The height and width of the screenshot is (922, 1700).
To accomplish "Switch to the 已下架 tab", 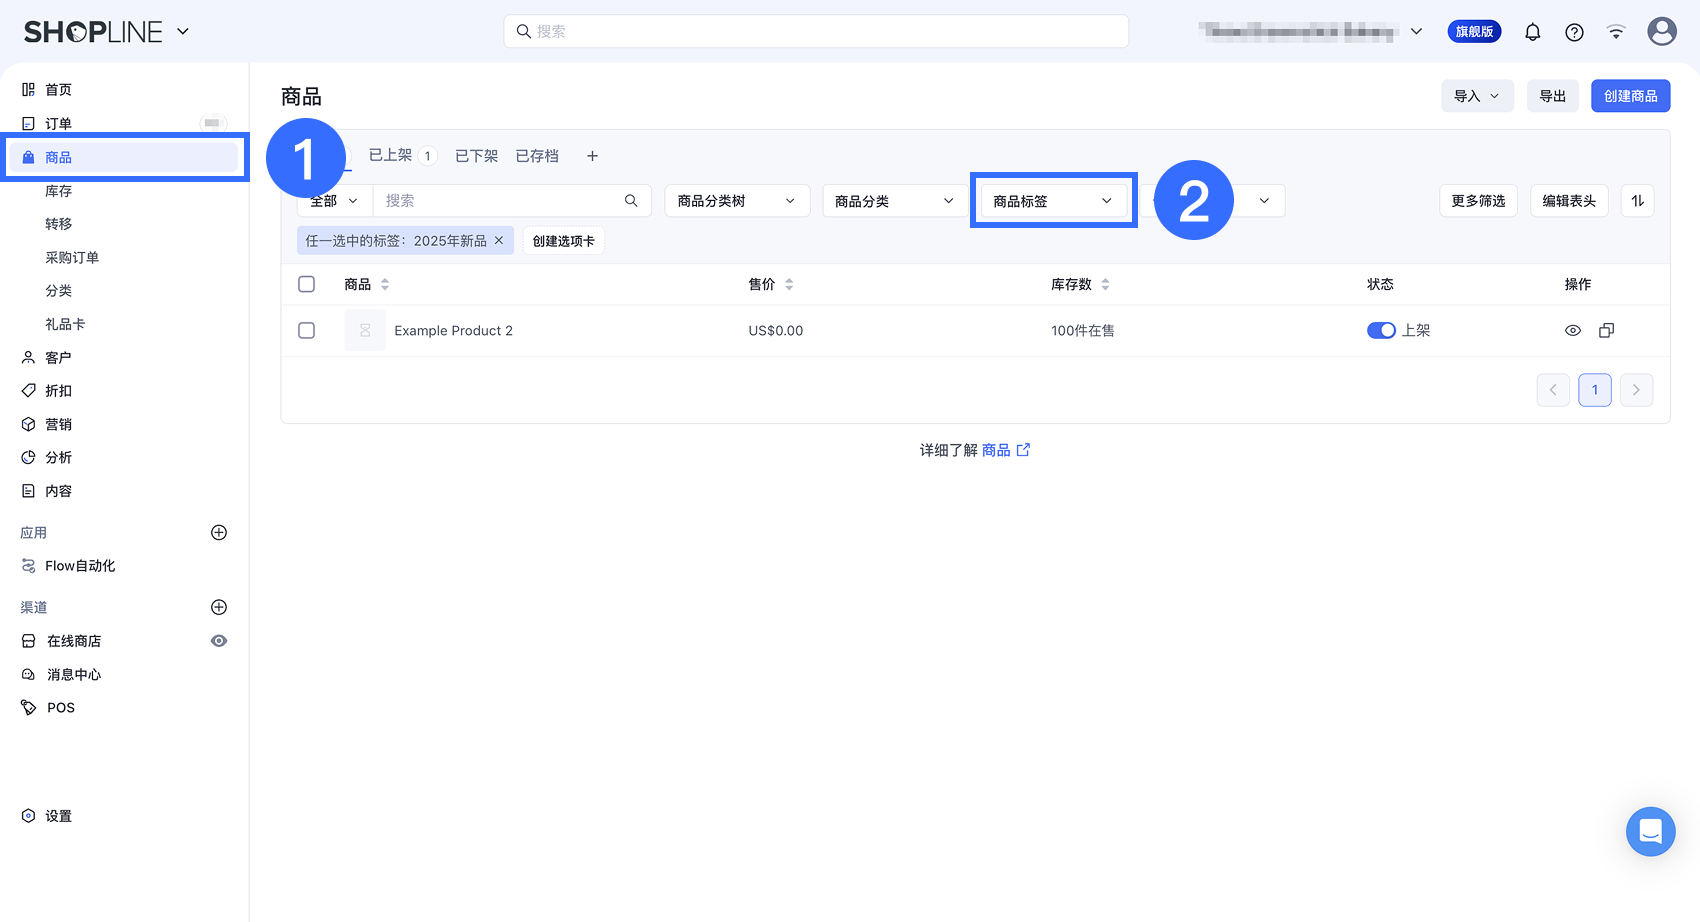I will tap(476, 156).
